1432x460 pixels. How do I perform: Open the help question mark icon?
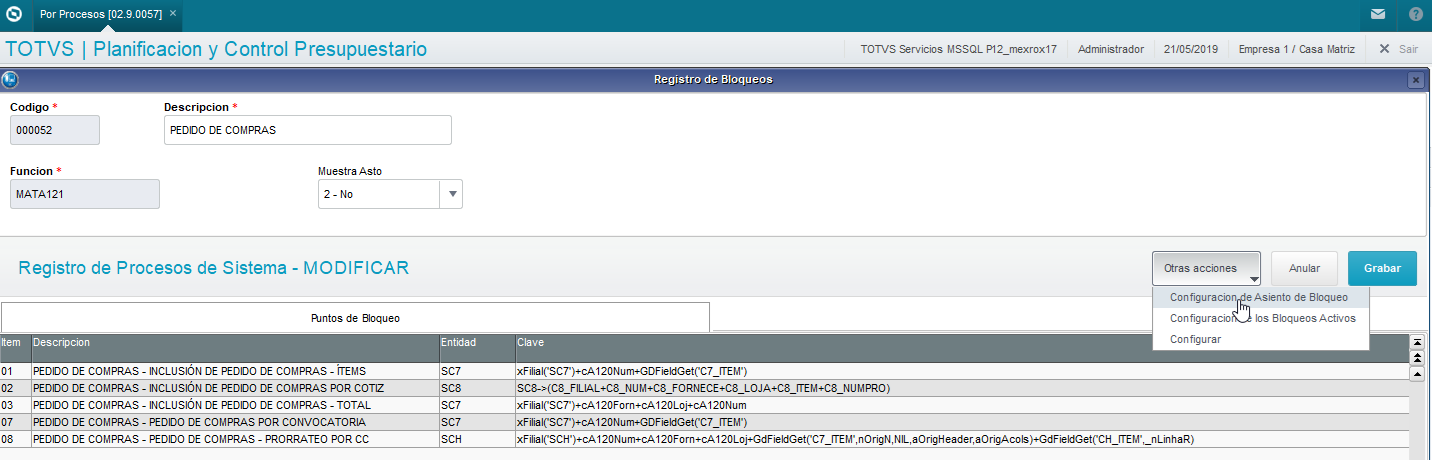(x=1416, y=14)
